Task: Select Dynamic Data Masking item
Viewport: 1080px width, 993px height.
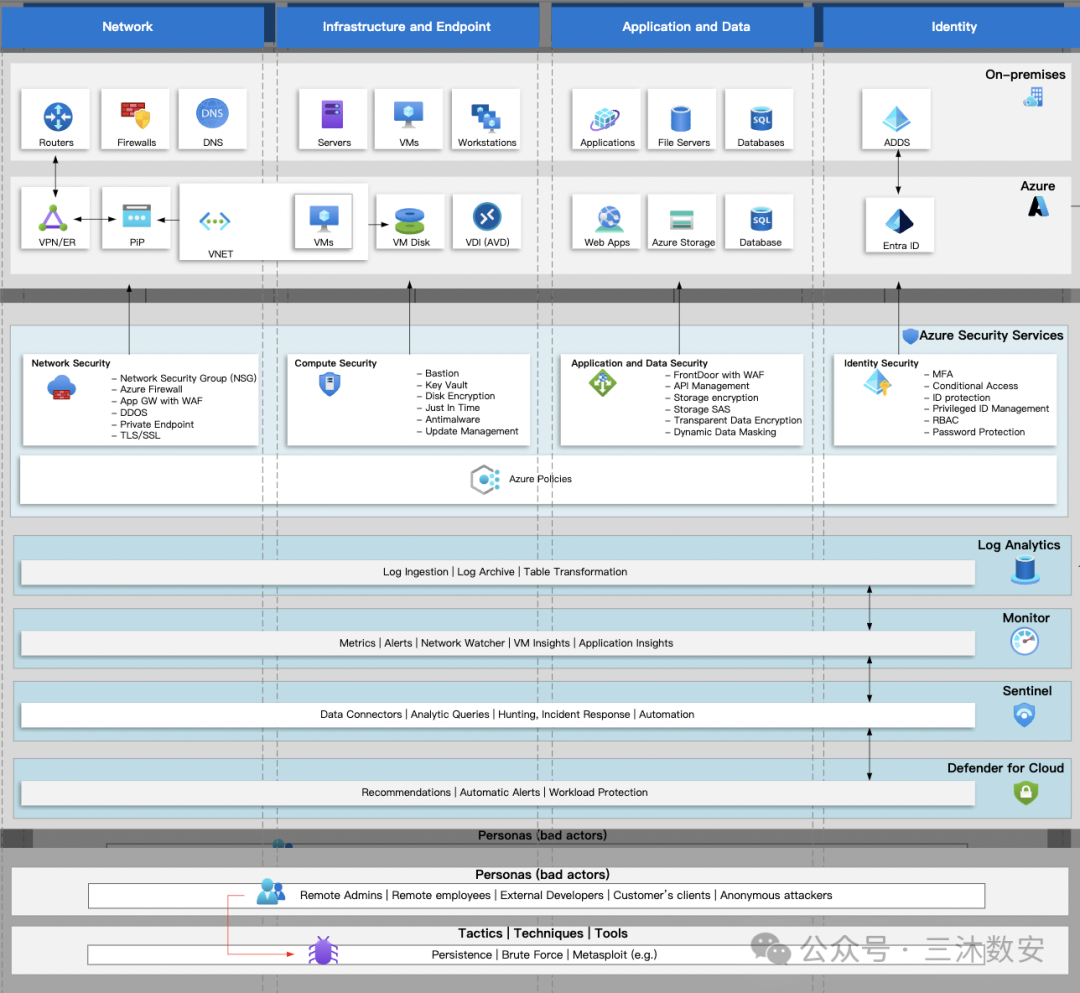Action: coord(725,432)
